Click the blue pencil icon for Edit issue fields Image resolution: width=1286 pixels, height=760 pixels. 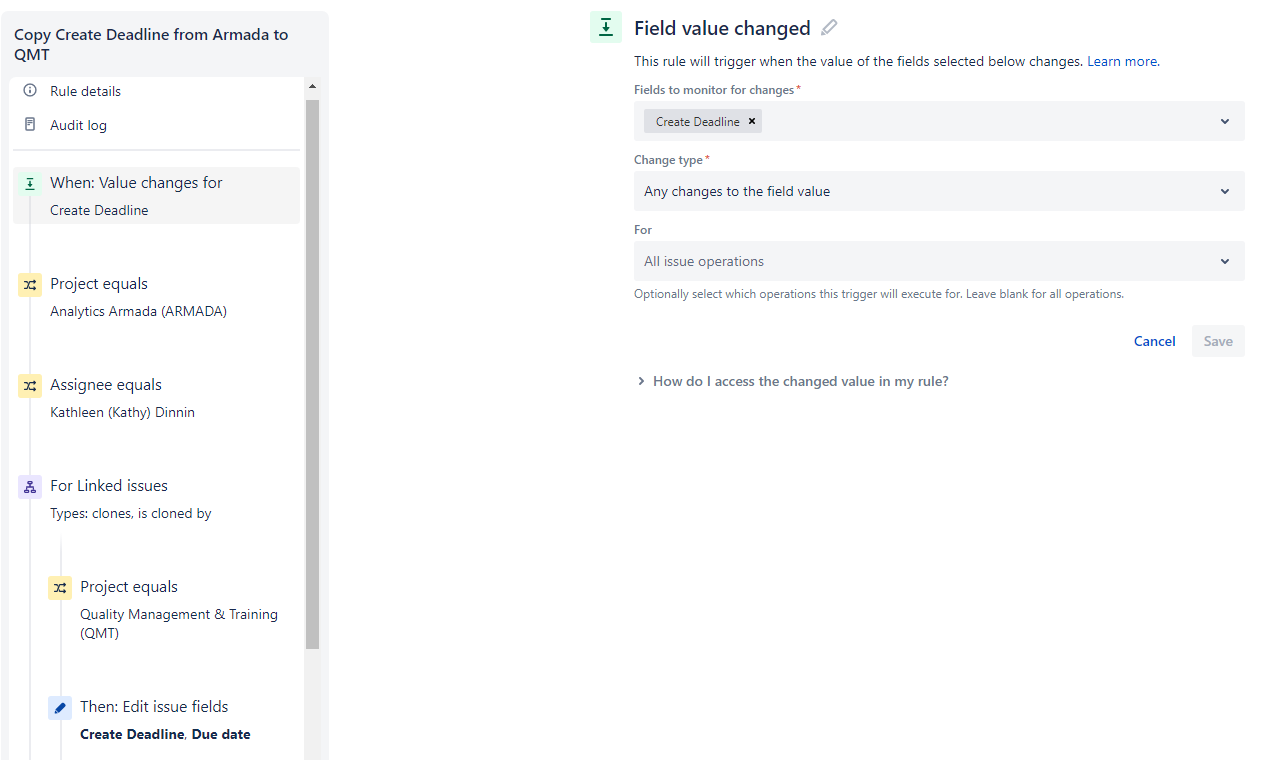tap(60, 708)
